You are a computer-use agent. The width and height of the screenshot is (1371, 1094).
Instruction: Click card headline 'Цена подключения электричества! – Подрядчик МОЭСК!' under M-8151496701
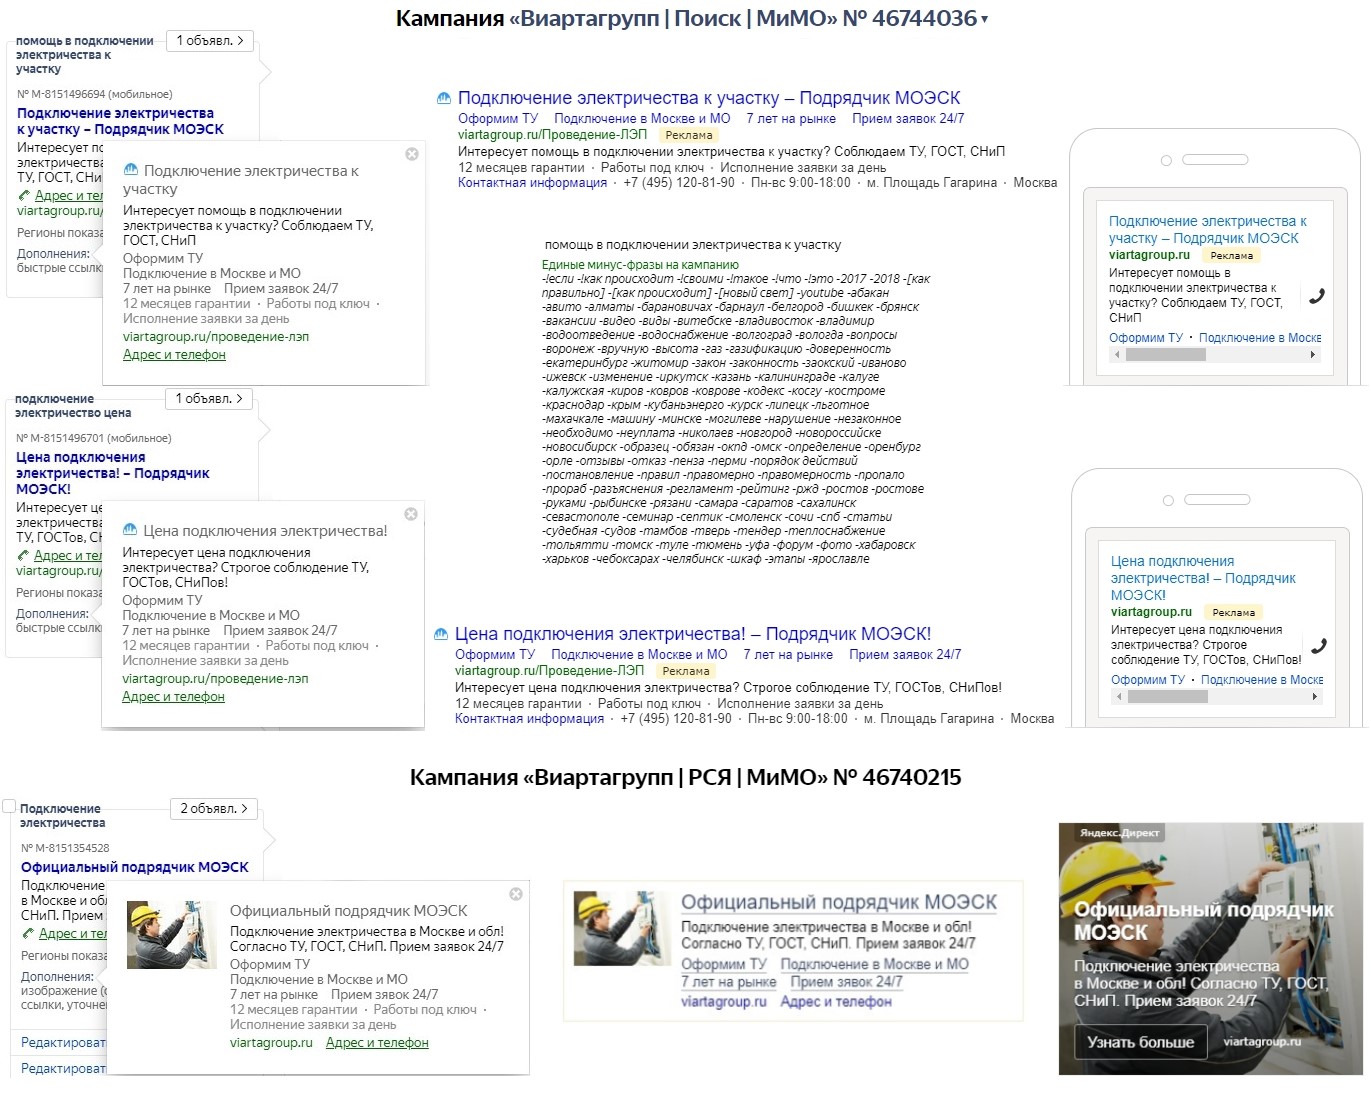[x=113, y=474]
